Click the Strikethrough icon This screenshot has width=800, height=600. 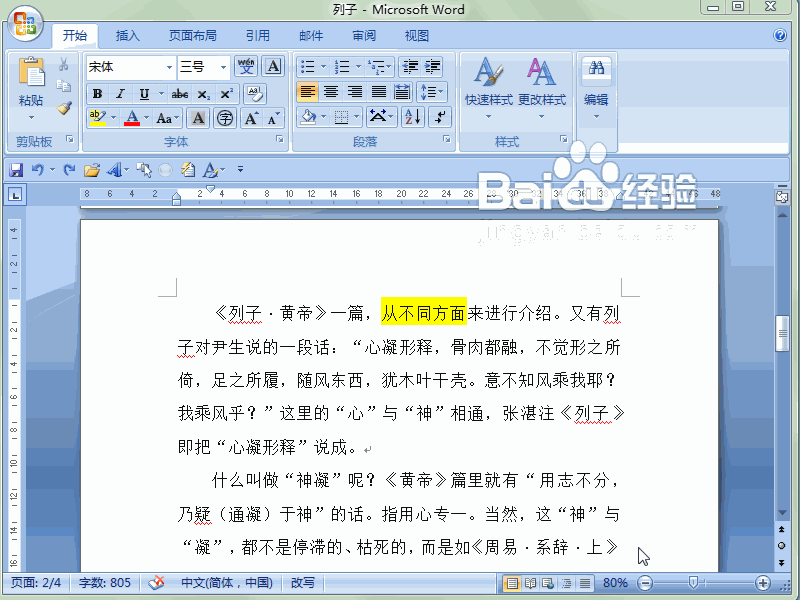click(179, 93)
